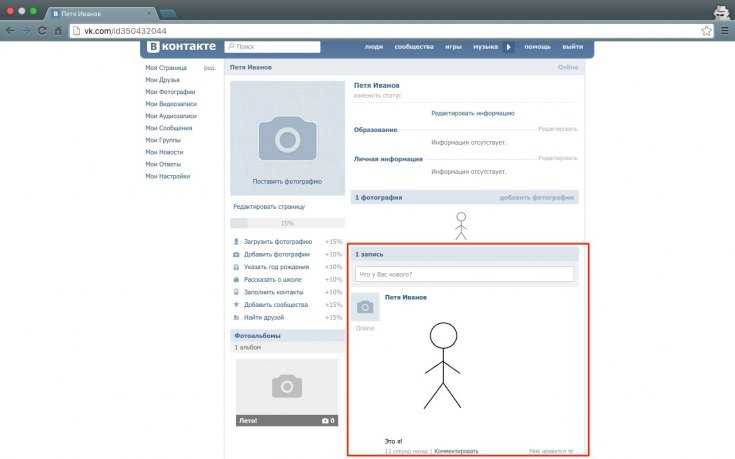Click Найти друзей link
This screenshot has width=735, height=459.
[264, 317]
